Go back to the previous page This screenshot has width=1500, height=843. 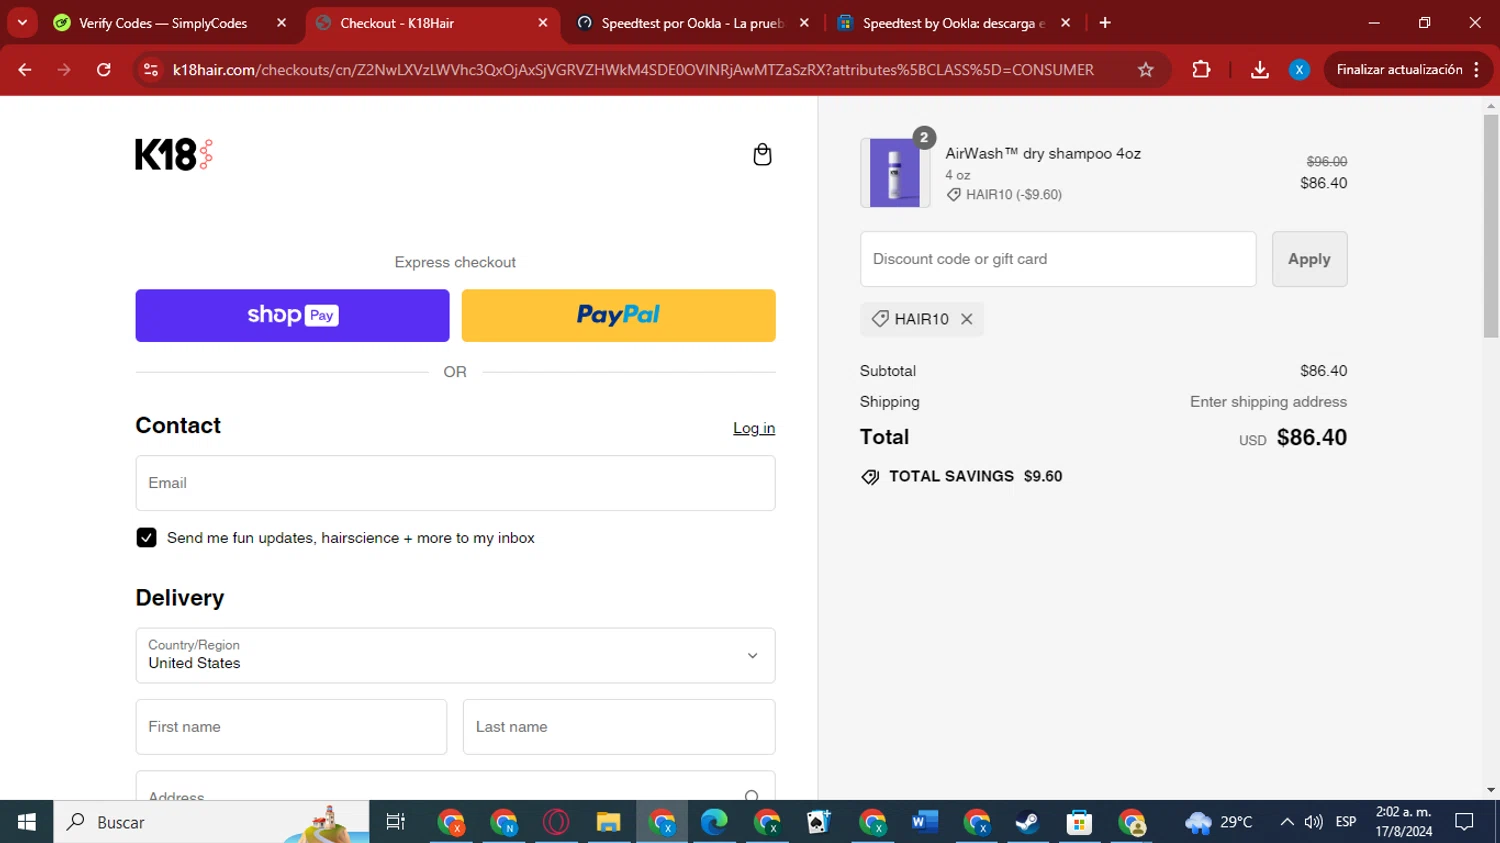tap(25, 70)
